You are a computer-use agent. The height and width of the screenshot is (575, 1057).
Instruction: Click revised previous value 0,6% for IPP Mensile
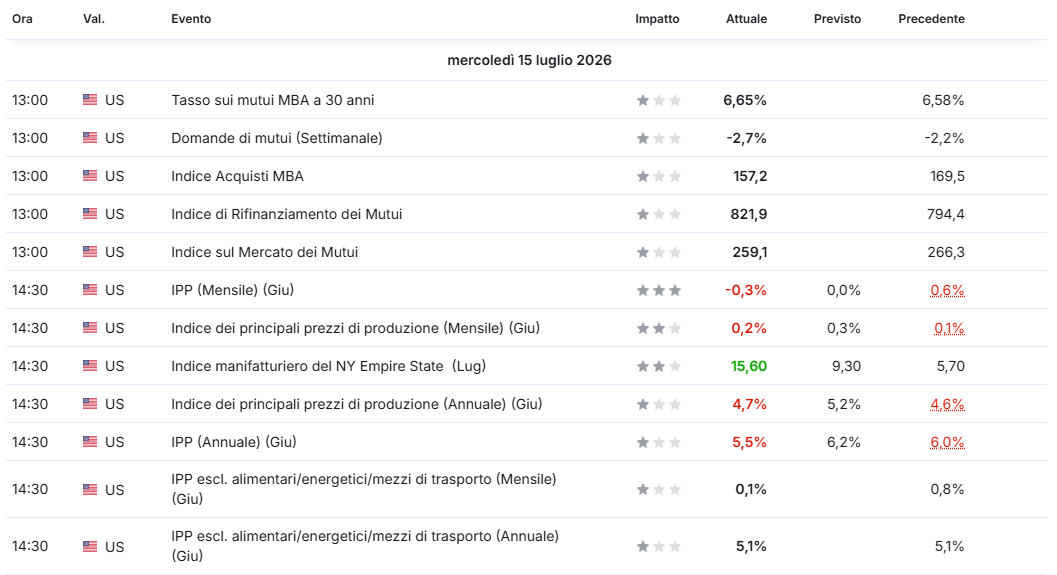[947, 291]
